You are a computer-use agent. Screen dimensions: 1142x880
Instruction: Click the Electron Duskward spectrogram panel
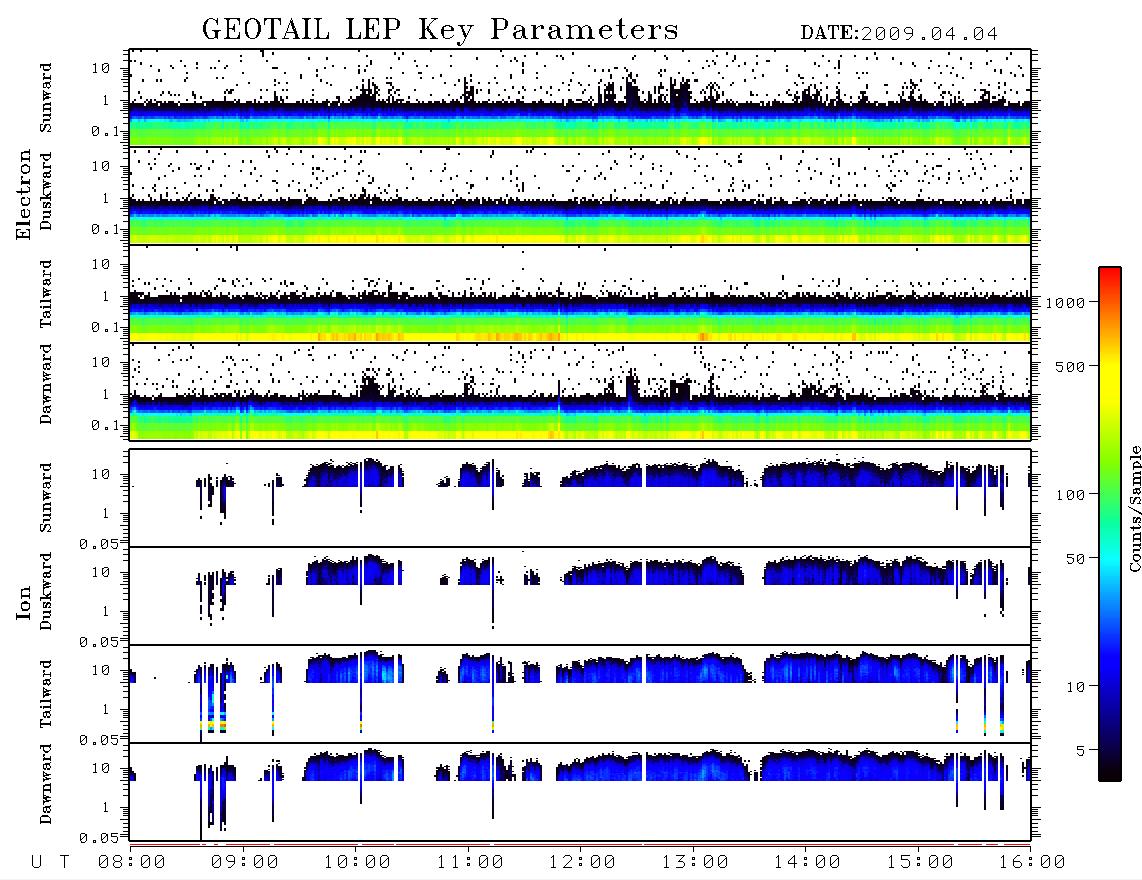click(x=580, y=195)
